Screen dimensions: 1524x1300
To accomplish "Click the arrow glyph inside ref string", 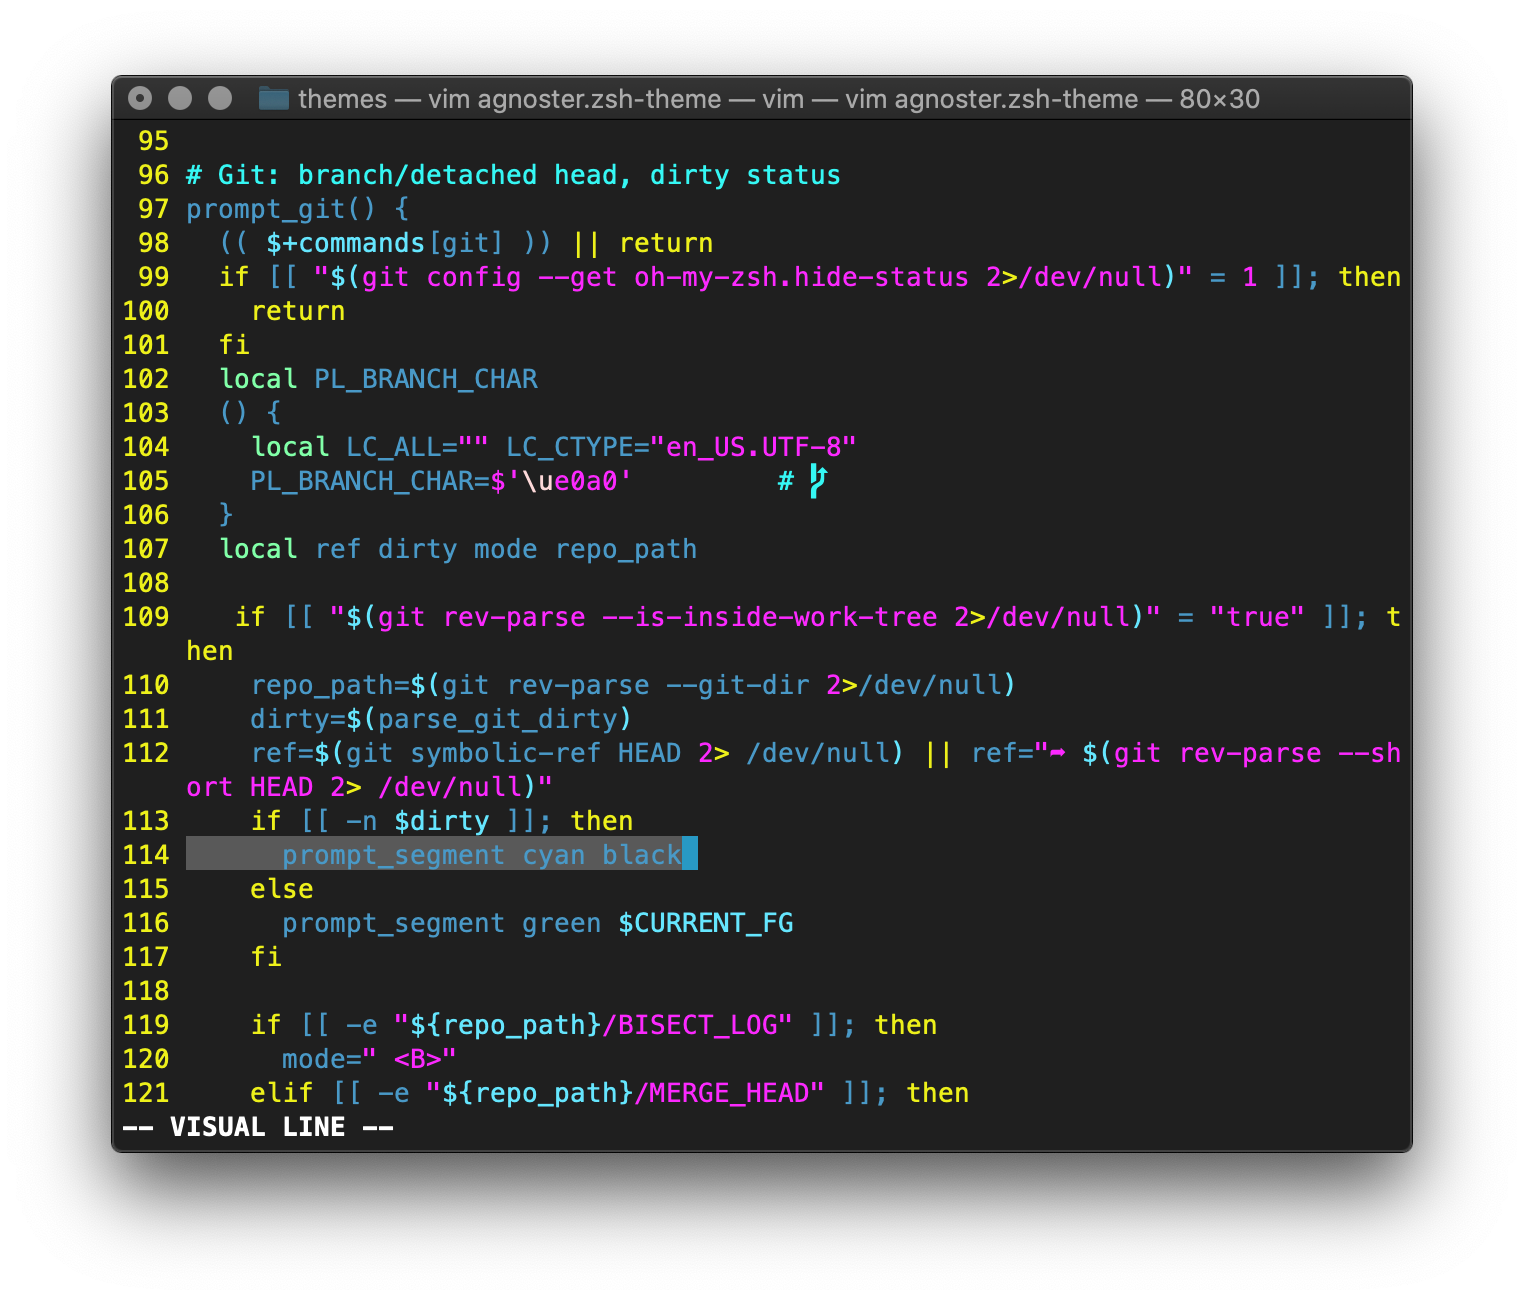I will [1057, 753].
